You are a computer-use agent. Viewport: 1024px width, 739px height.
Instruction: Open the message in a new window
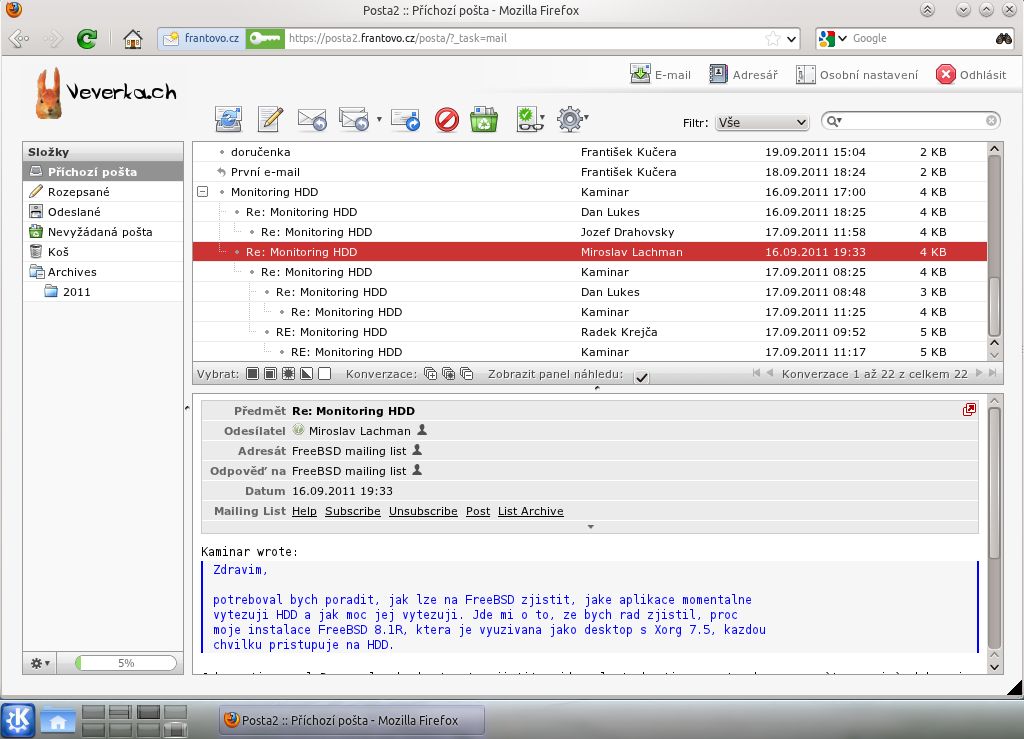point(969,410)
